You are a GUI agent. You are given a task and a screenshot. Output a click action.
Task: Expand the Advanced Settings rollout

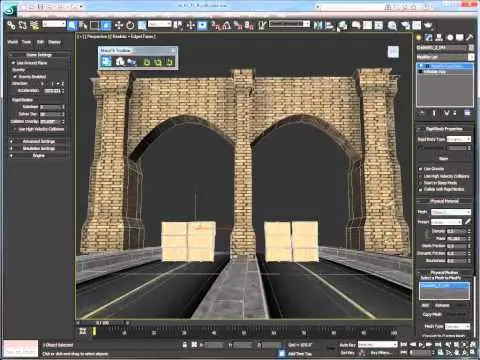[39, 141]
